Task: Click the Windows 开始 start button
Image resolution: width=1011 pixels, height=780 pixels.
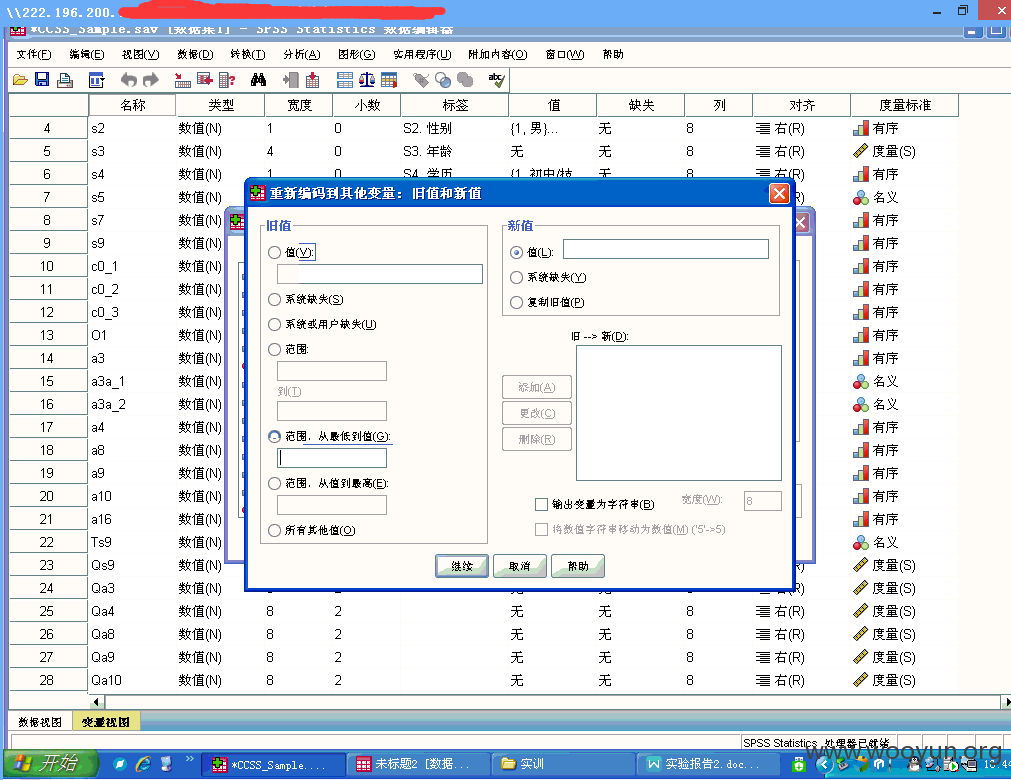Action: click(50, 764)
